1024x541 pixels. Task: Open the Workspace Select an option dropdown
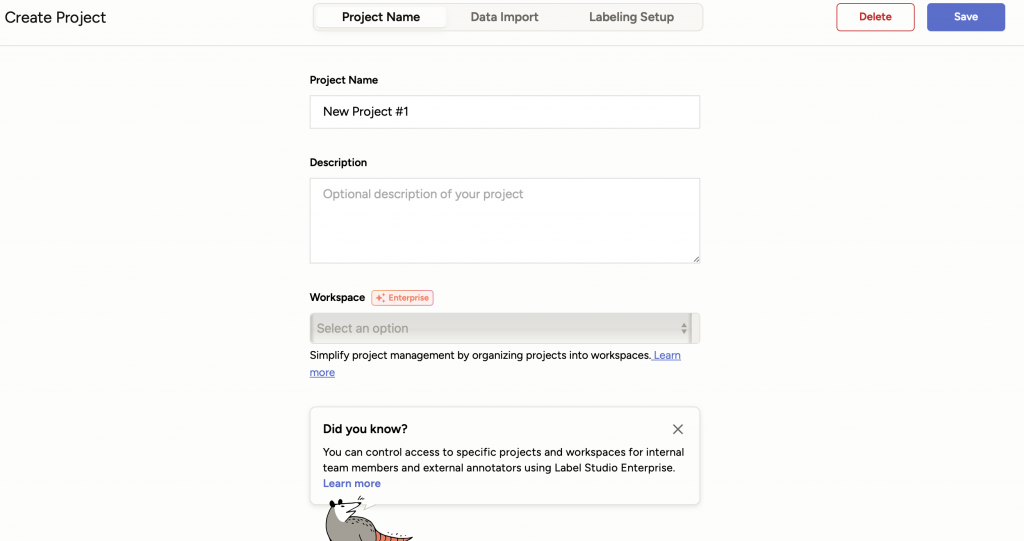(x=505, y=329)
